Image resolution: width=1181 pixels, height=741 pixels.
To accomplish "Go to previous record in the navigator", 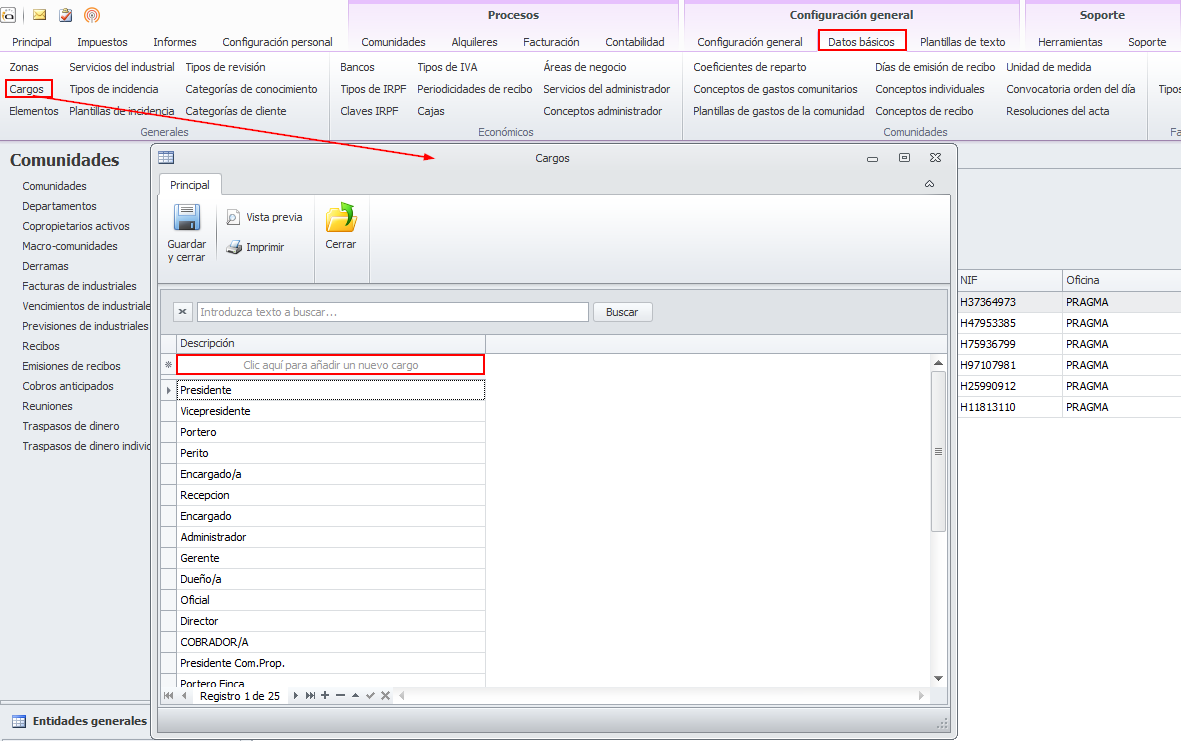I will tap(185, 696).
